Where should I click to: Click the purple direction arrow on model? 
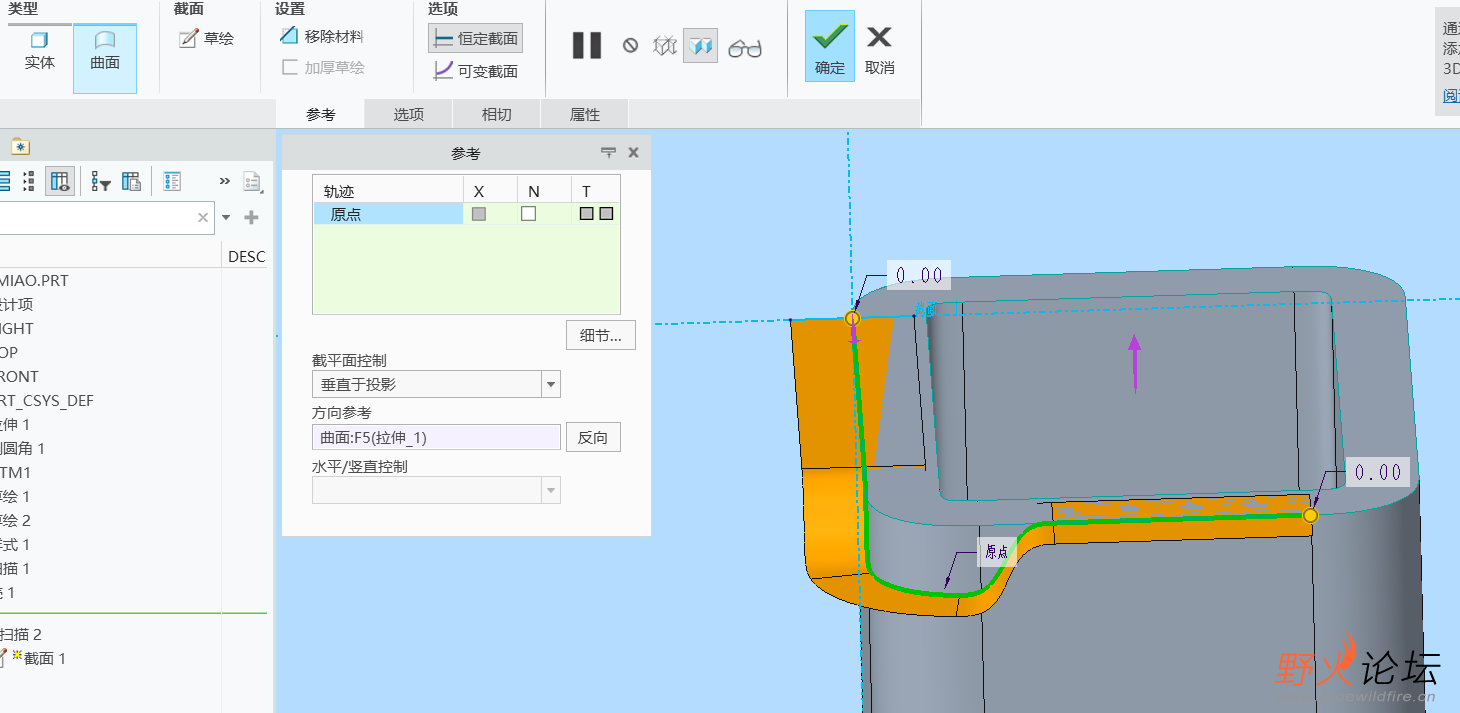pyautogui.click(x=1134, y=362)
